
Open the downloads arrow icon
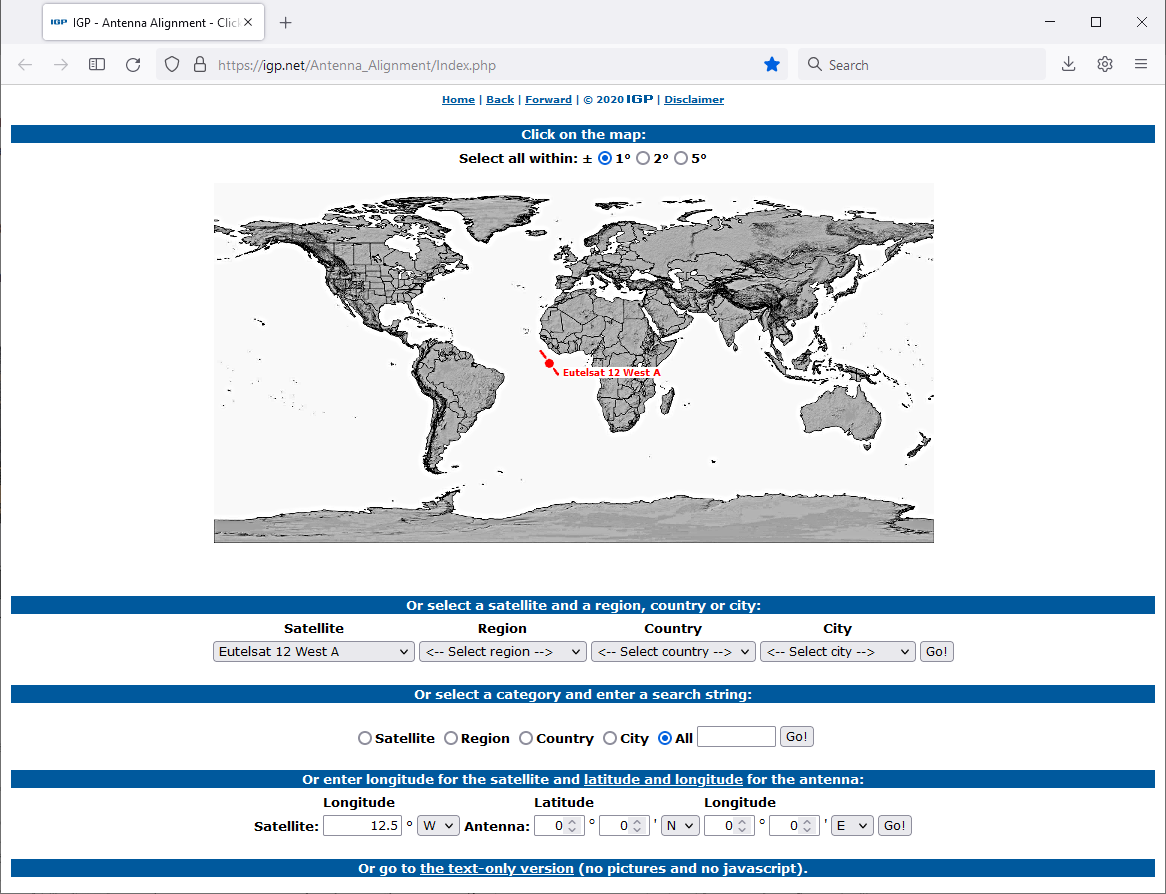point(1069,65)
